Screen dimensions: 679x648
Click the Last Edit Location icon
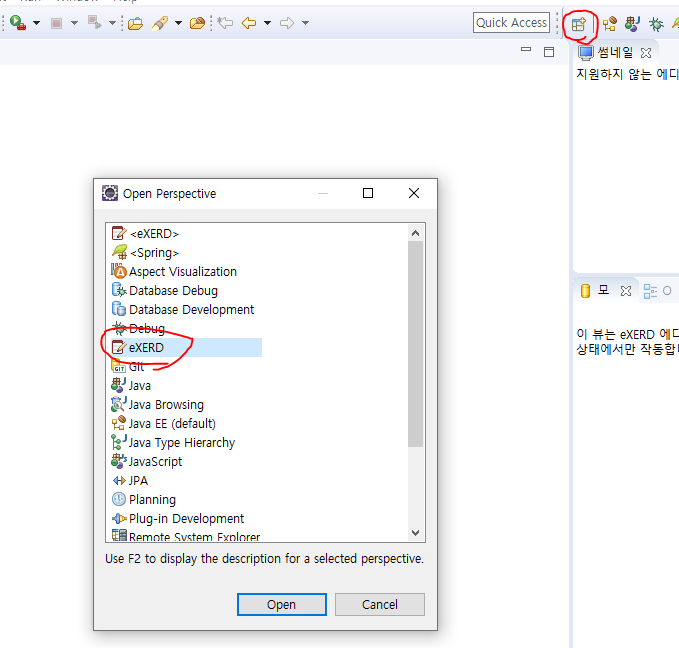225,23
